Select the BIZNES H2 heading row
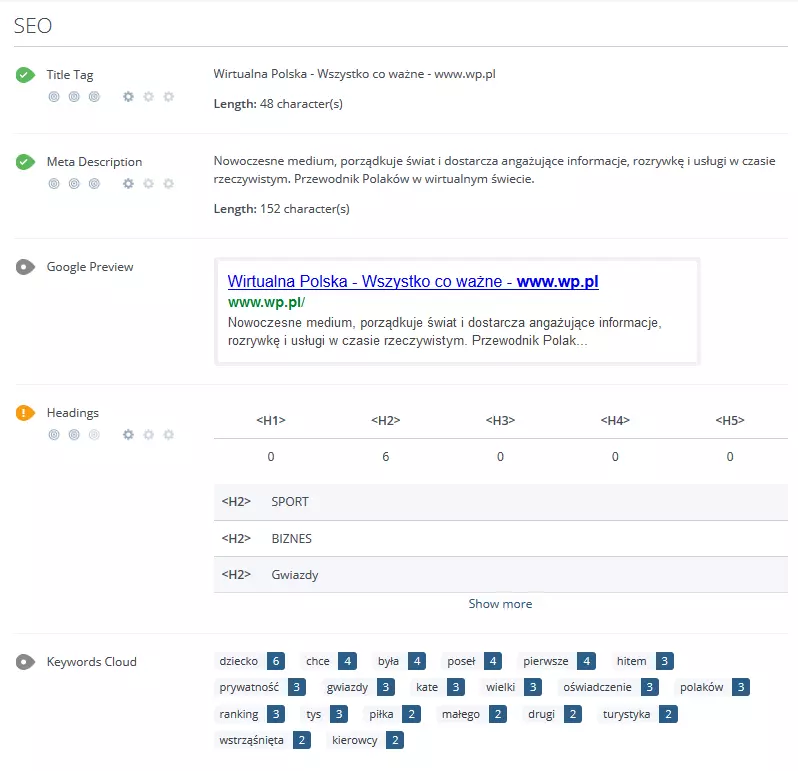Viewport: 798px width, 771px height. pos(501,538)
